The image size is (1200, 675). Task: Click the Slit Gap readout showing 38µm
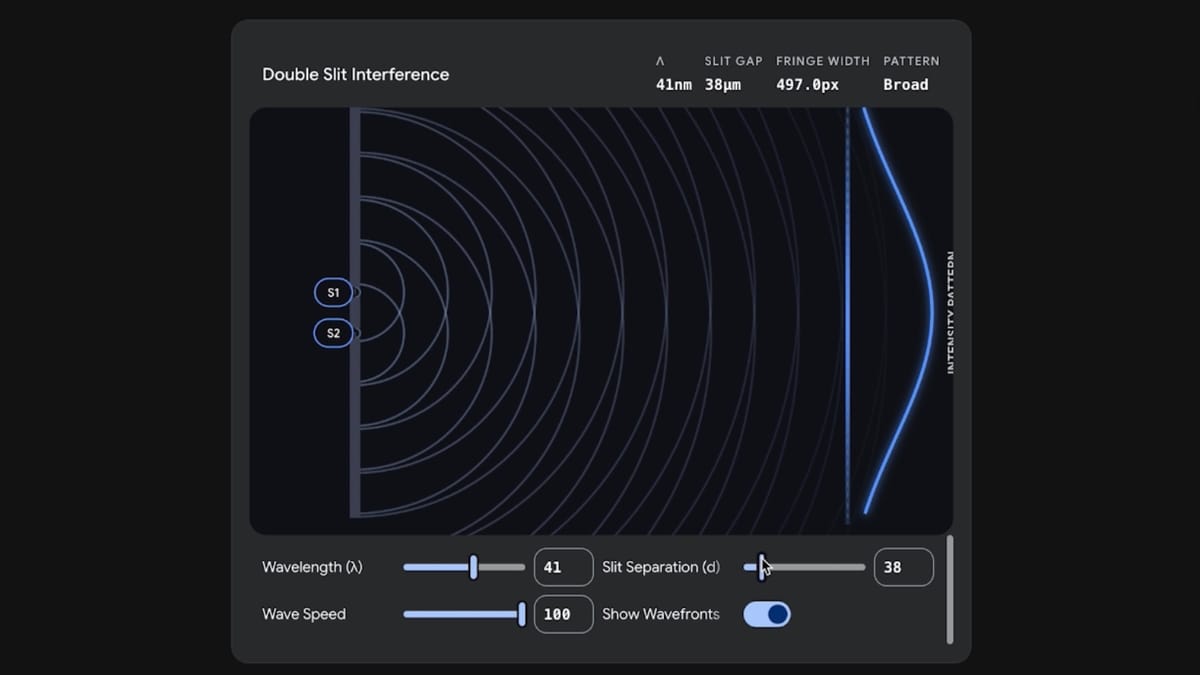[x=723, y=84]
